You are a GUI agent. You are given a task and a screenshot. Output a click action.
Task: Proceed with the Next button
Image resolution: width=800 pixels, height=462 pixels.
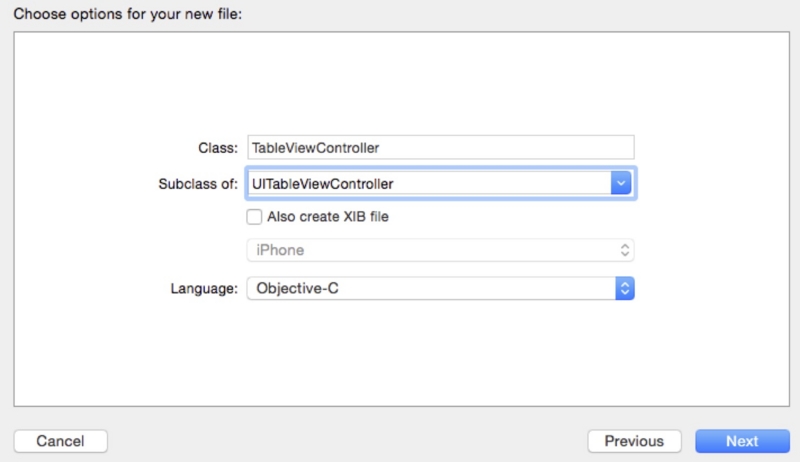[742, 441]
